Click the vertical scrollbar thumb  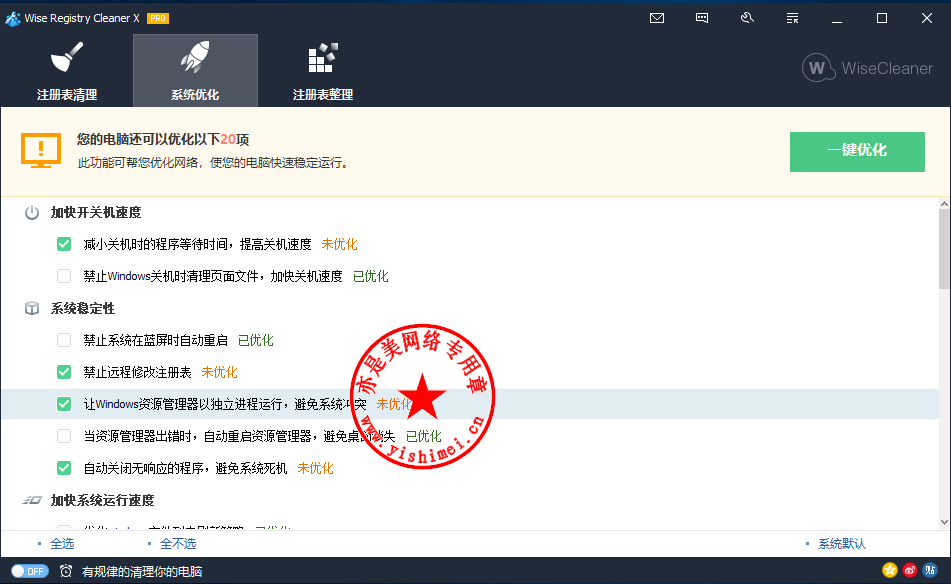tap(944, 249)
